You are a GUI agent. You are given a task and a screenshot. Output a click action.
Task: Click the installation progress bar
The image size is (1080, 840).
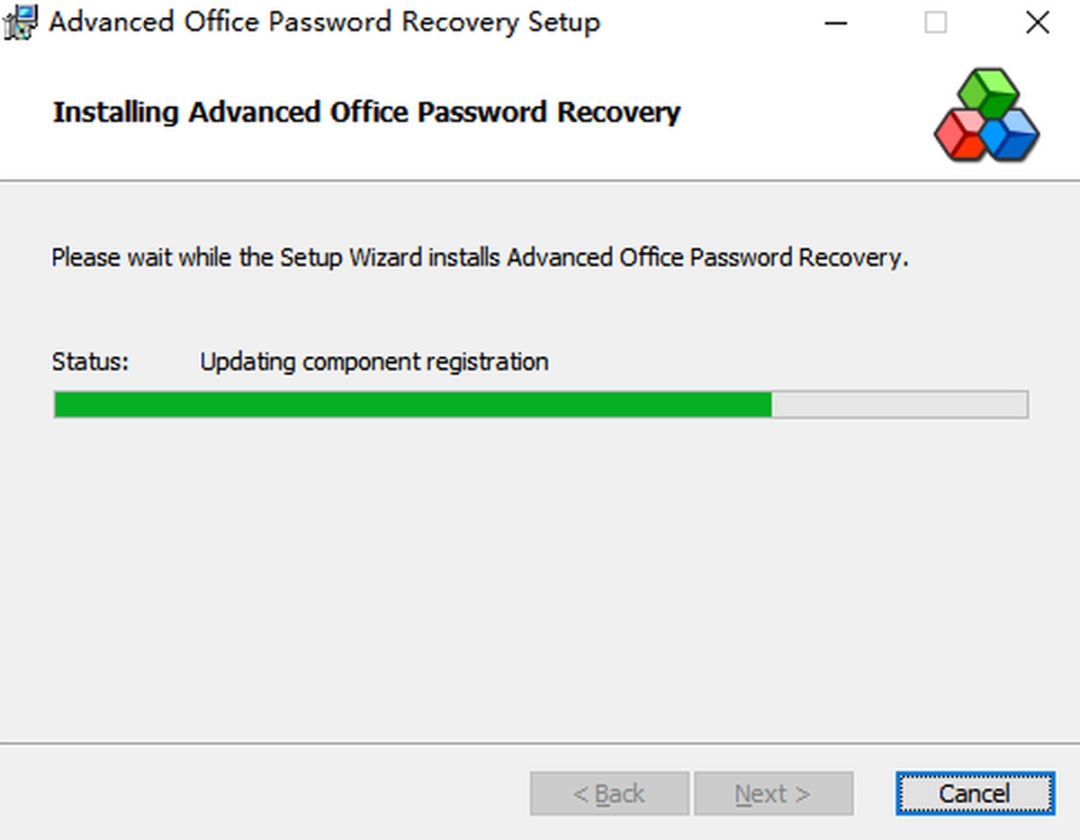(540, 404)
